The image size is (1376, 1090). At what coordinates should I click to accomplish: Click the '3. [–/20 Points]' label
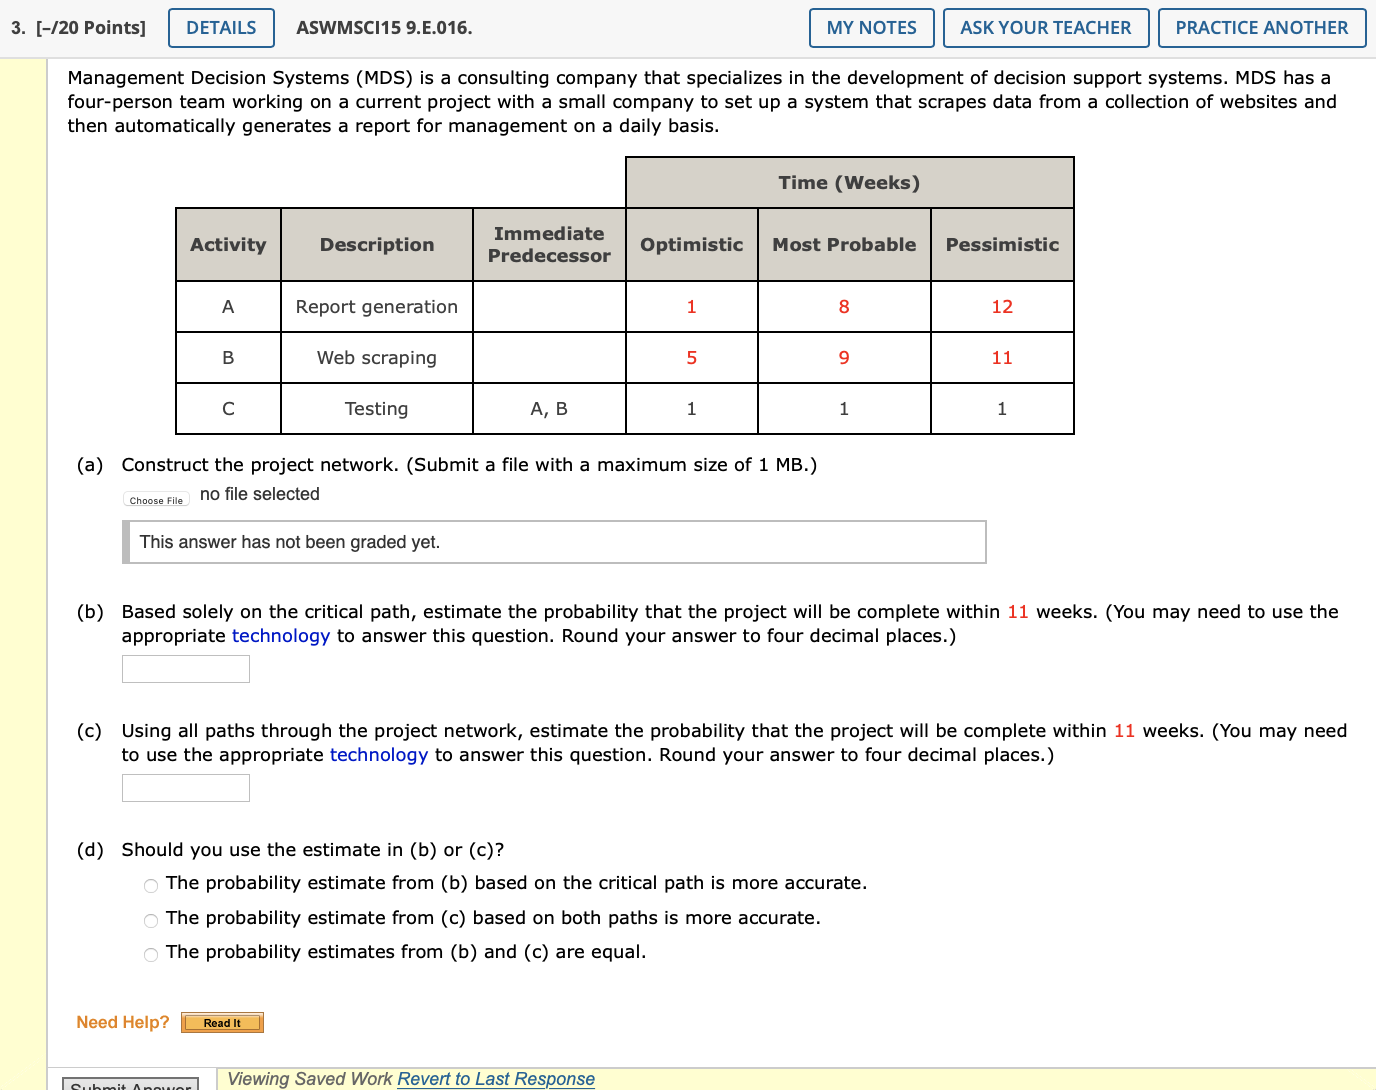coord(79,28)
